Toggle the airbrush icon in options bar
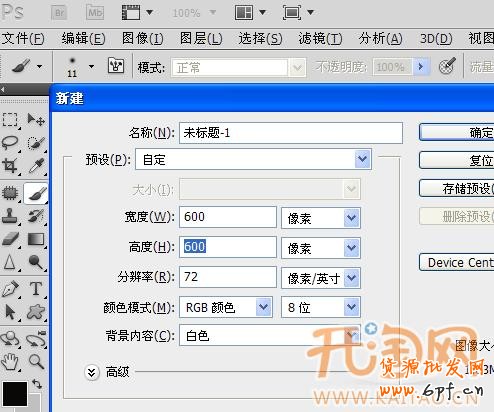Screen dimensions: 494x412 (447, 66)
